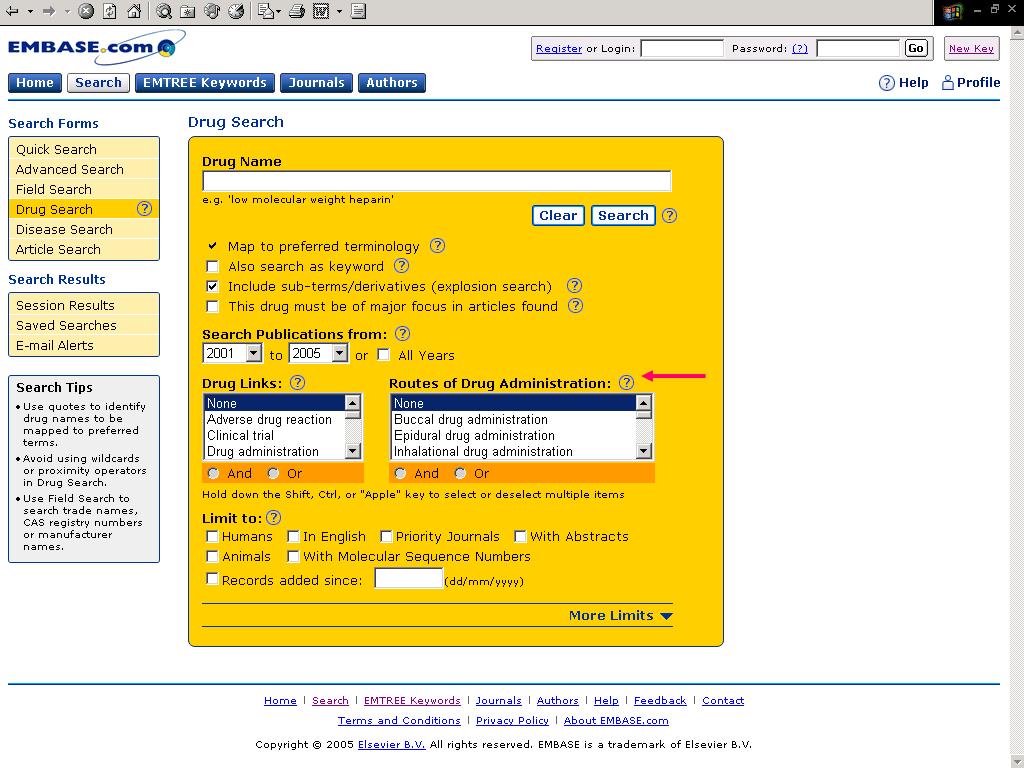This screenshot has width=1024, height=768.
Task: Limit results to Humans
Action: tap(212, 536)
